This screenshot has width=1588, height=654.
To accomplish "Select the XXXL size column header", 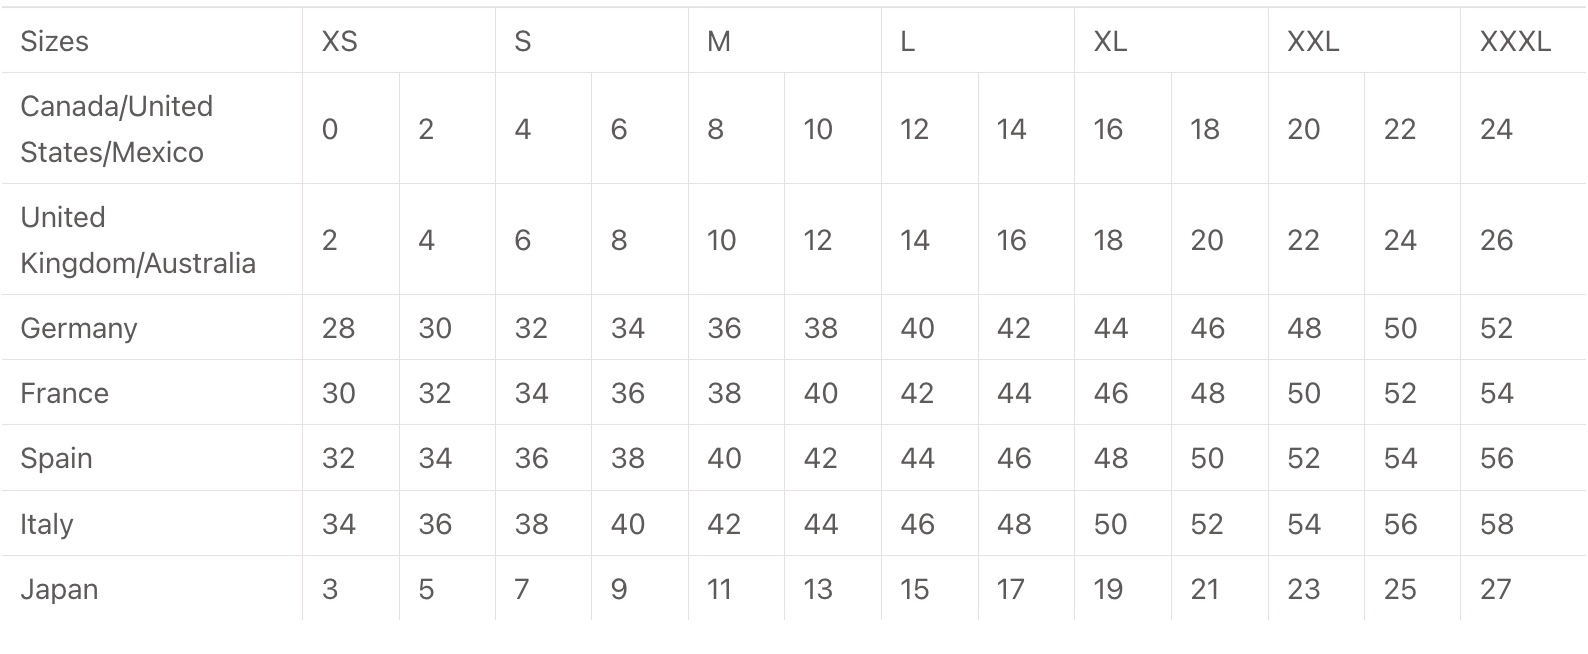I will [x=1515, y=41].
